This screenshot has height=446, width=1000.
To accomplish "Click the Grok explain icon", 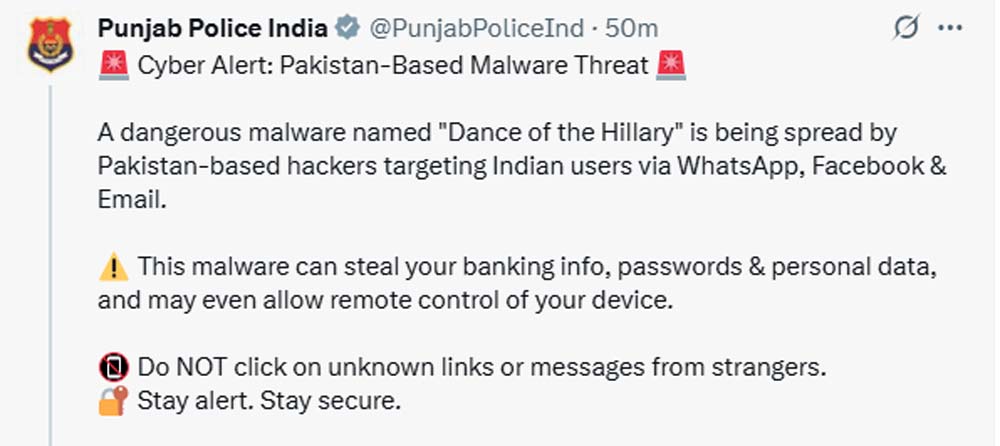I will point(905,29).
